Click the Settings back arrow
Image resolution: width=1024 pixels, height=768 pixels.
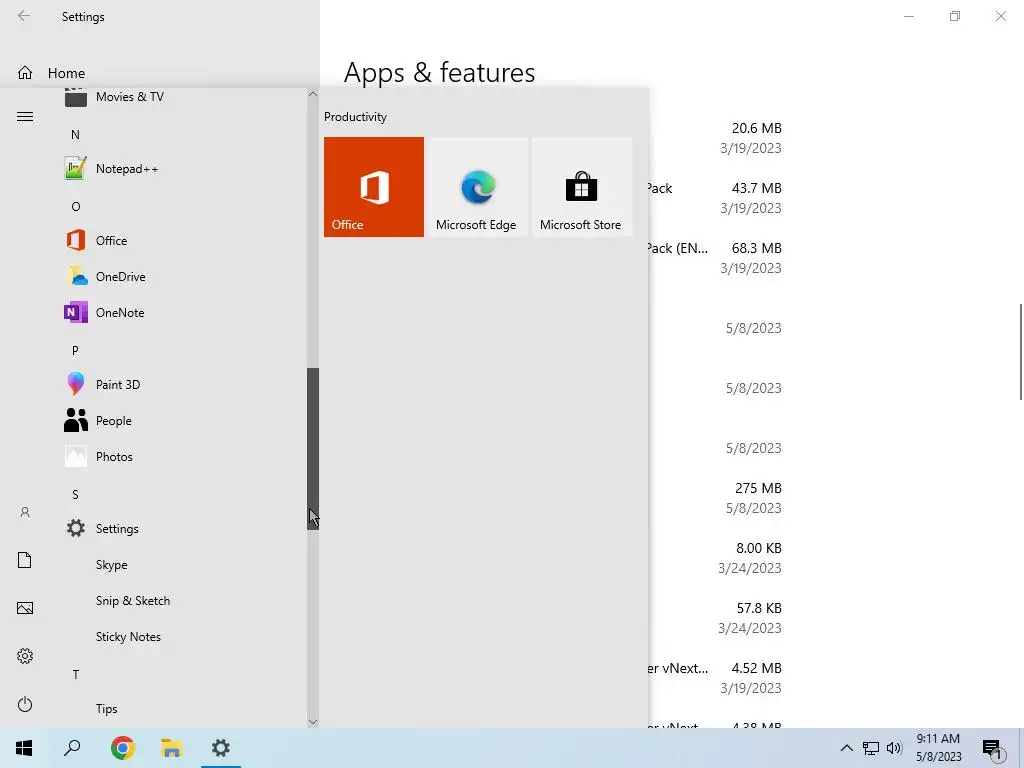tap(24, 16)
